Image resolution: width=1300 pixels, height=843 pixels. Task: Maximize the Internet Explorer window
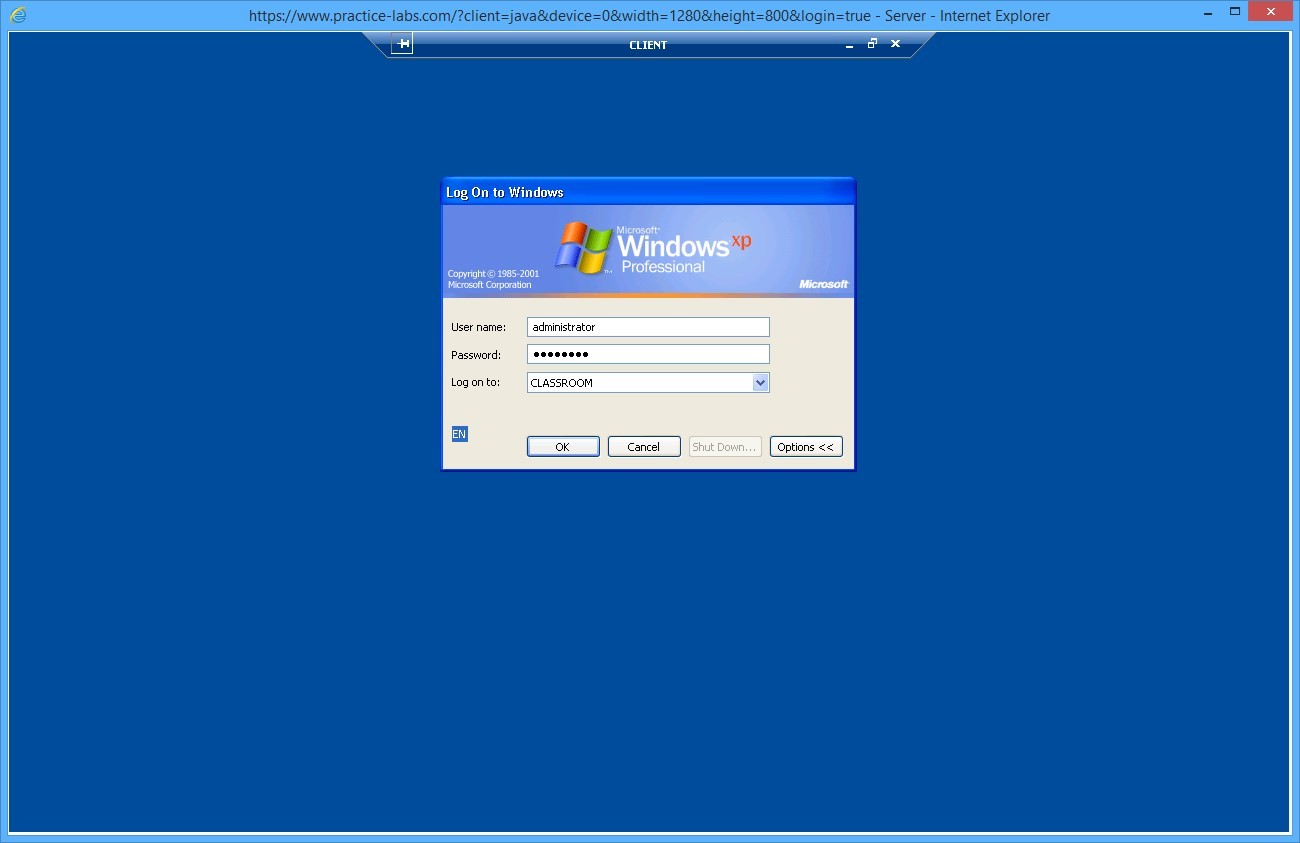point(1235,11)
